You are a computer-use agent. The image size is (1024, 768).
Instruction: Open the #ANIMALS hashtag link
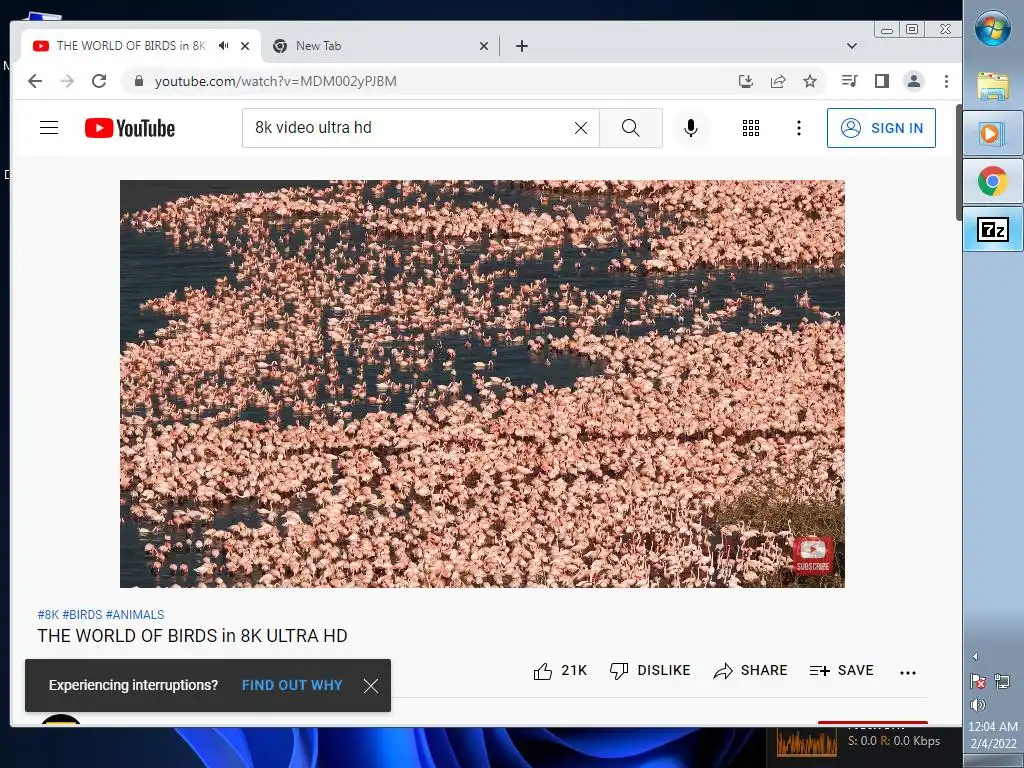tap(135, 615)
